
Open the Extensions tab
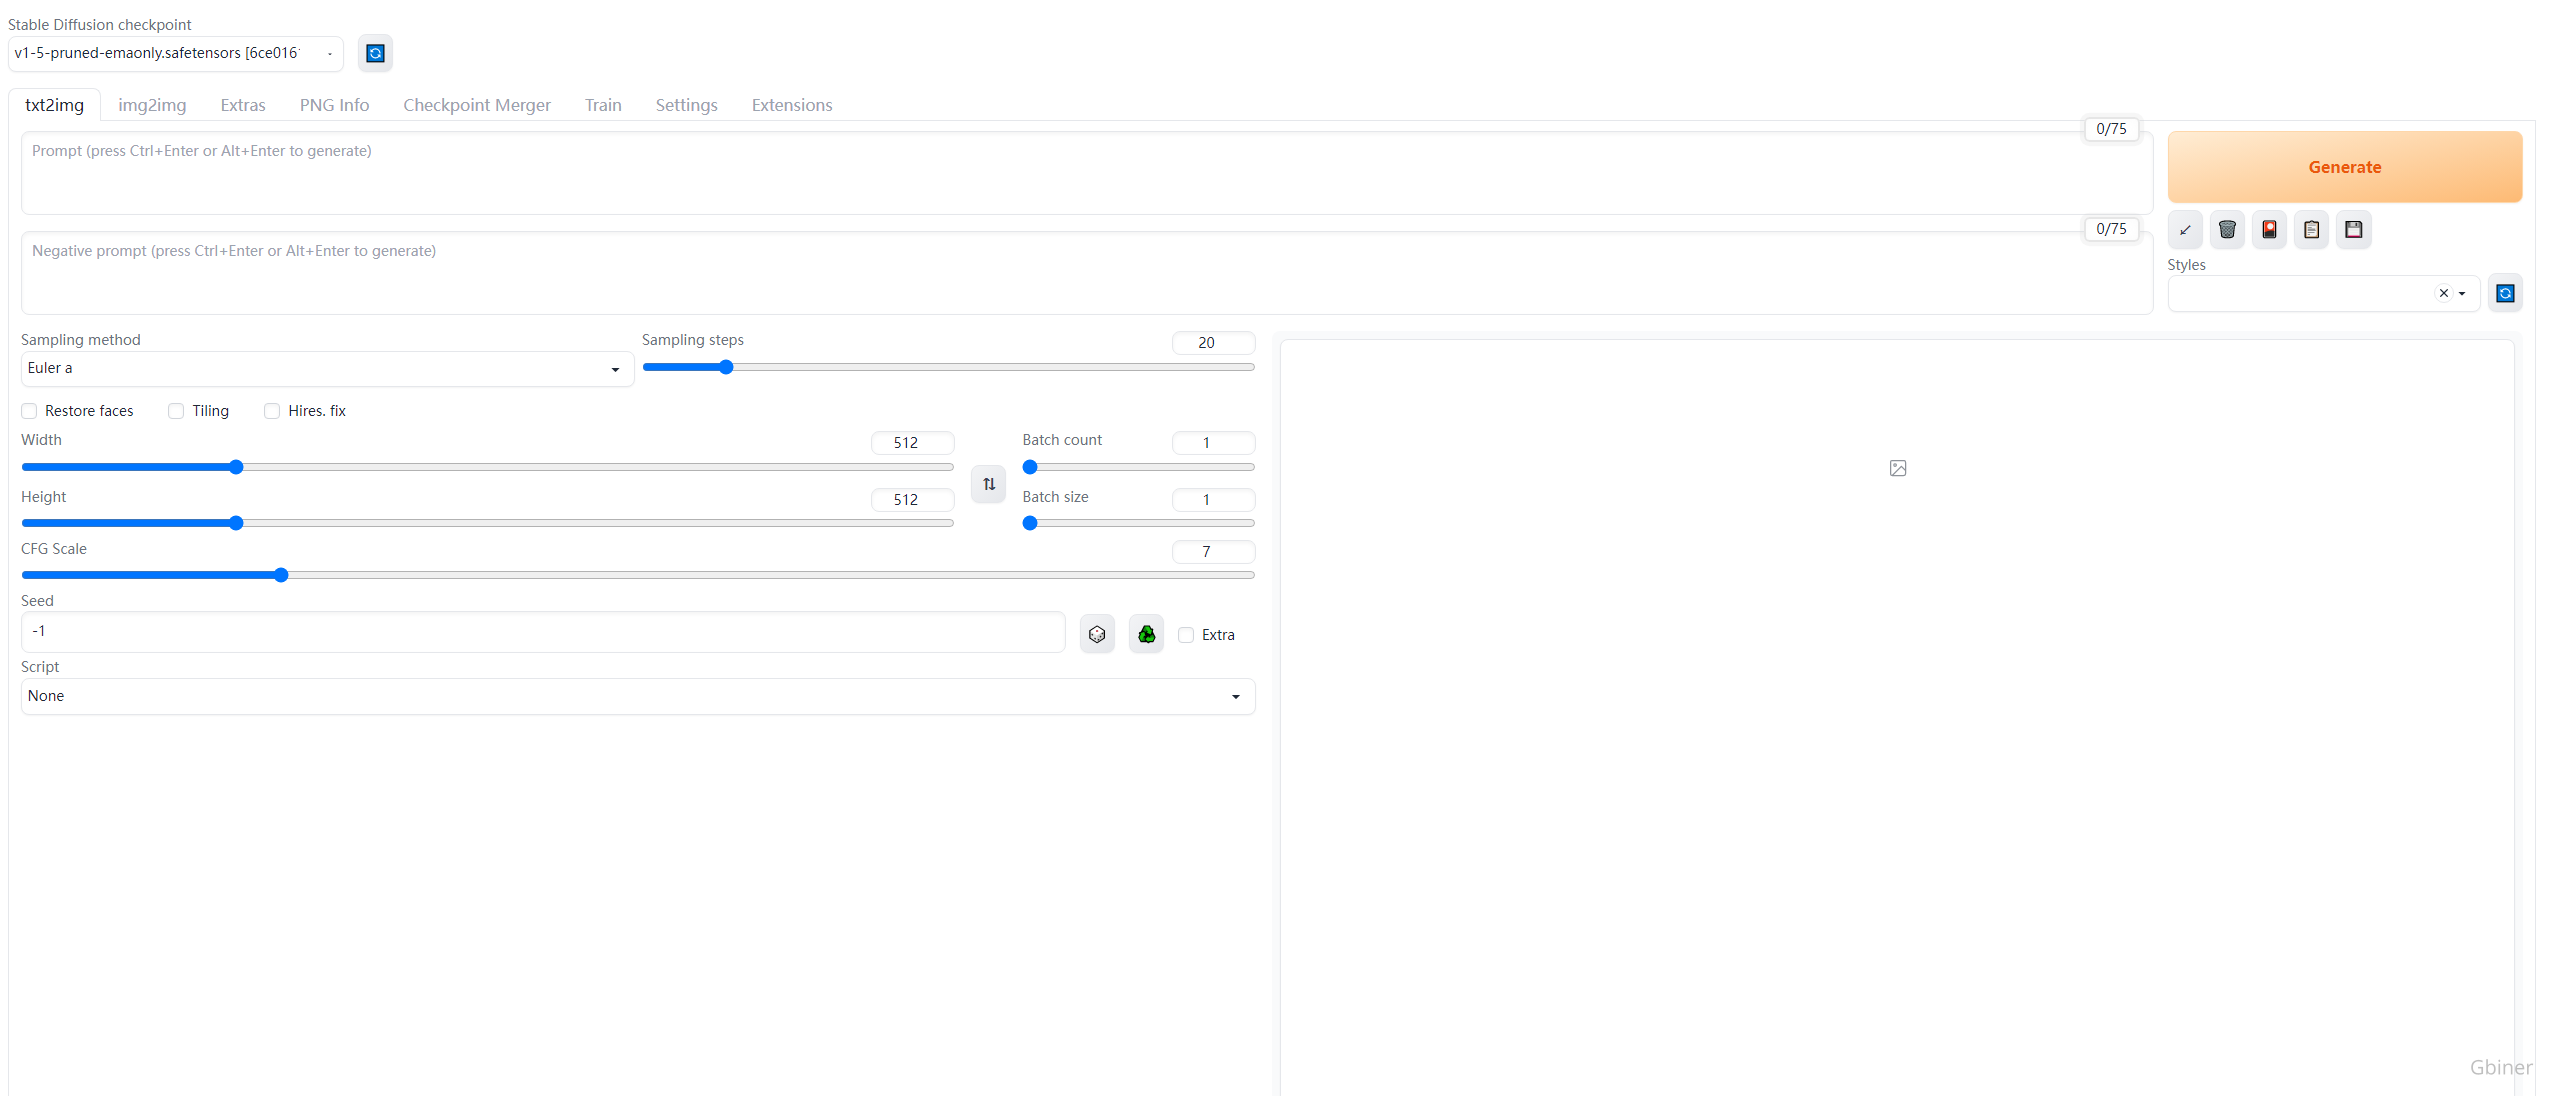point(791,105)
